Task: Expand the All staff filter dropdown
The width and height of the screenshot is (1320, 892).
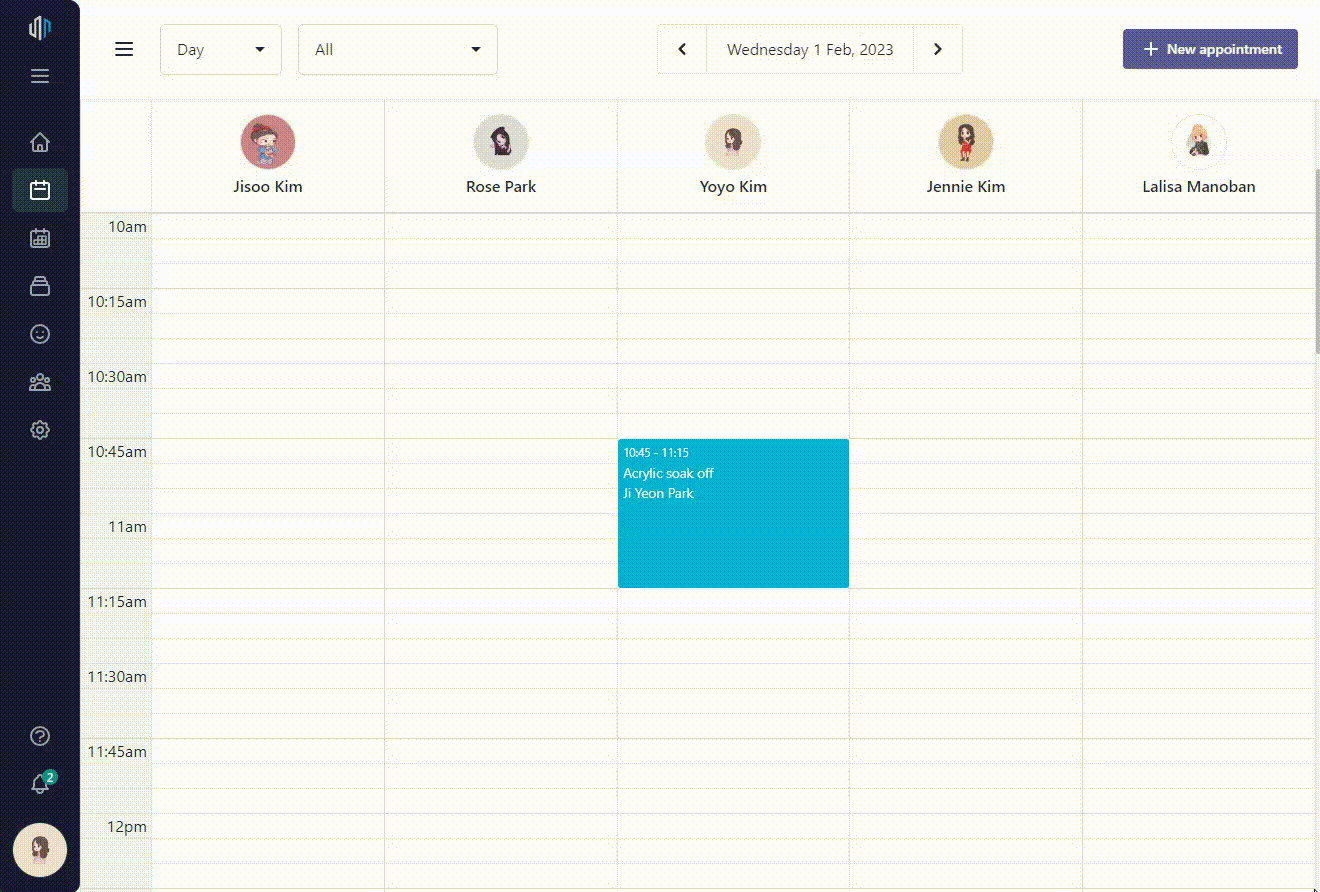Action: (397, 49)
